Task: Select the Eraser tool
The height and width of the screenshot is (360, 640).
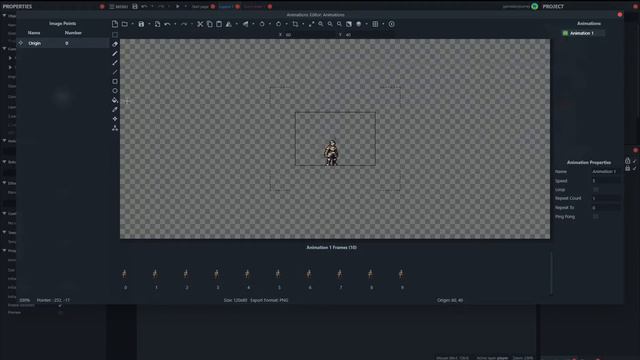Action: click(x=115, y=44)
